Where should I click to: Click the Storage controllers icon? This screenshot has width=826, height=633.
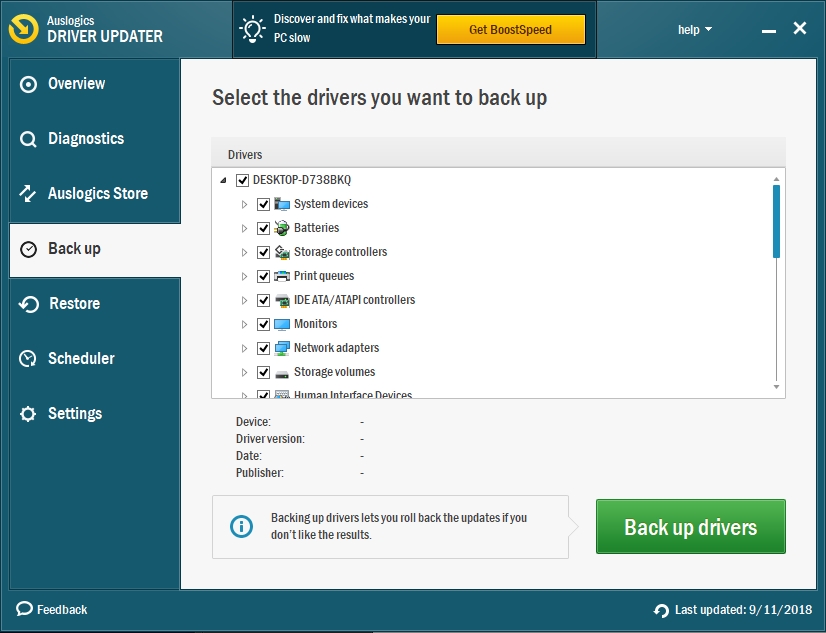(x=282, y=252)
